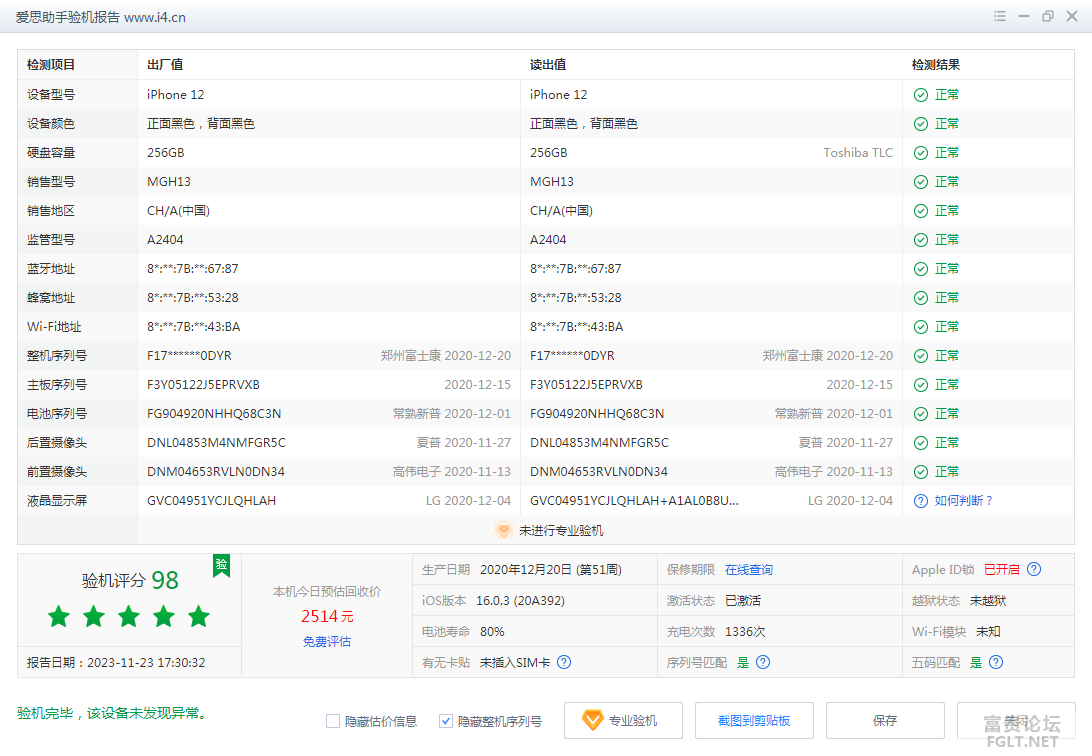Click the green check icon in 设备型号 row
Image resolution: width=1092 pixels, height=756 pixels.
(x=921, y=95)
